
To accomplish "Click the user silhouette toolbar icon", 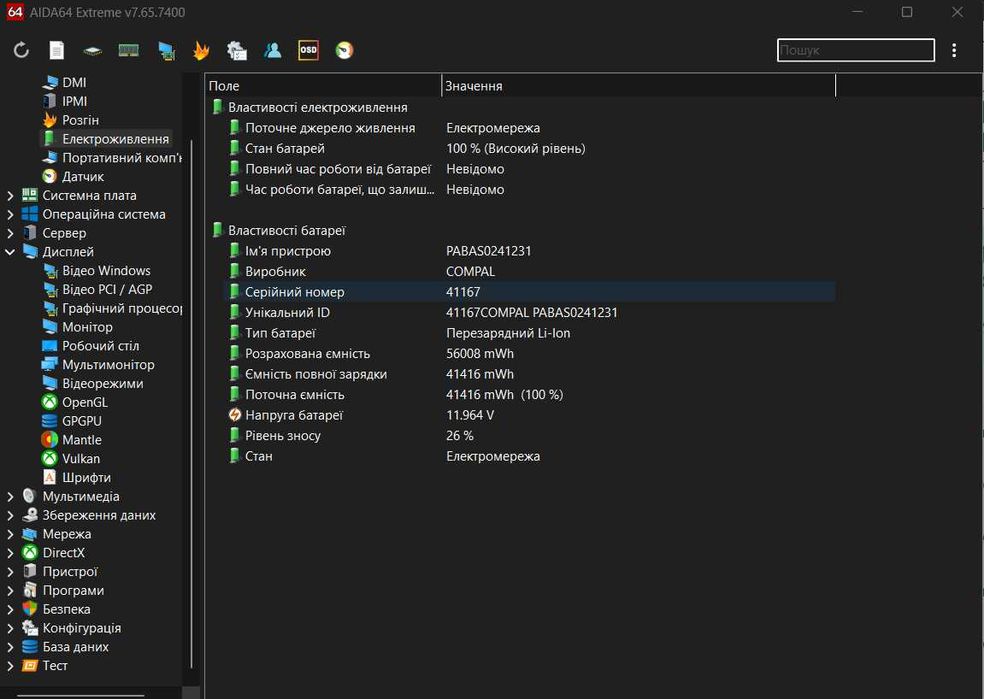I will point(272,51).
